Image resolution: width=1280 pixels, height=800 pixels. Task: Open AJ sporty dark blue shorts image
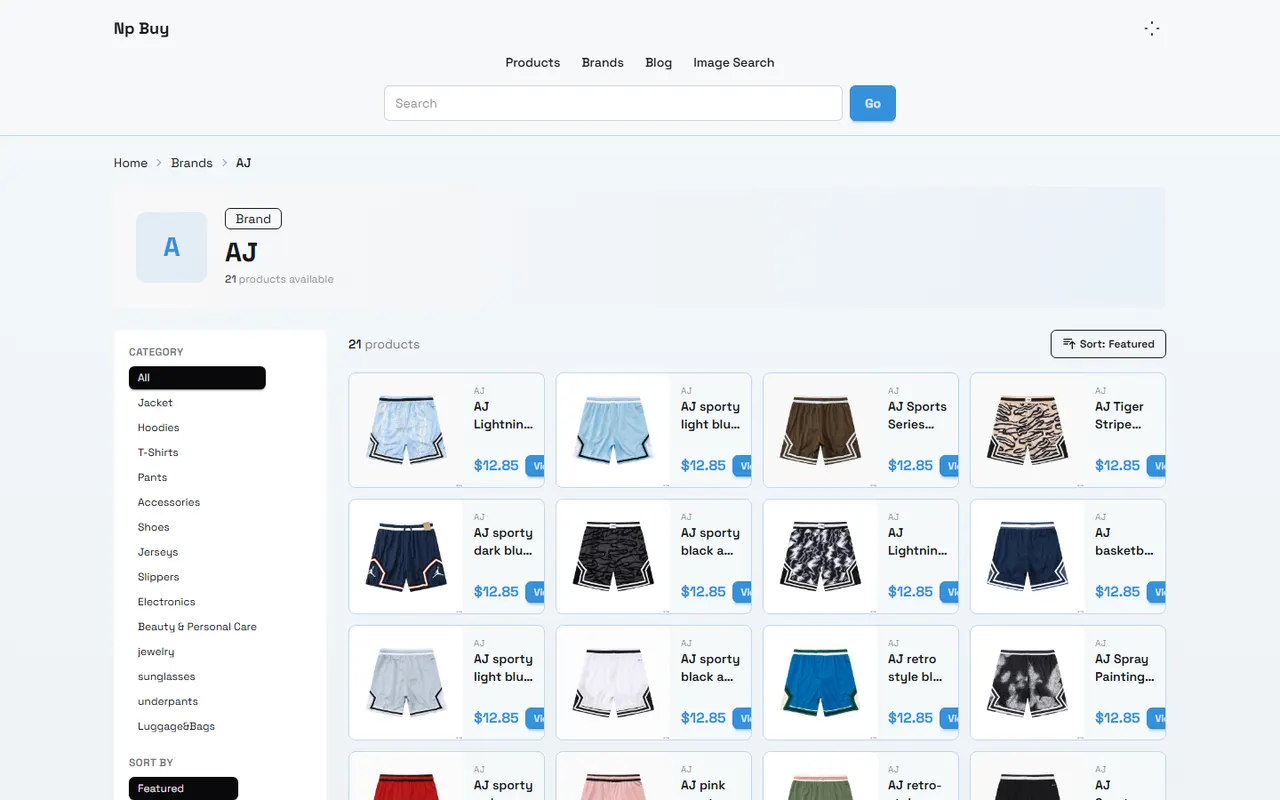click(x=406, y=556)
